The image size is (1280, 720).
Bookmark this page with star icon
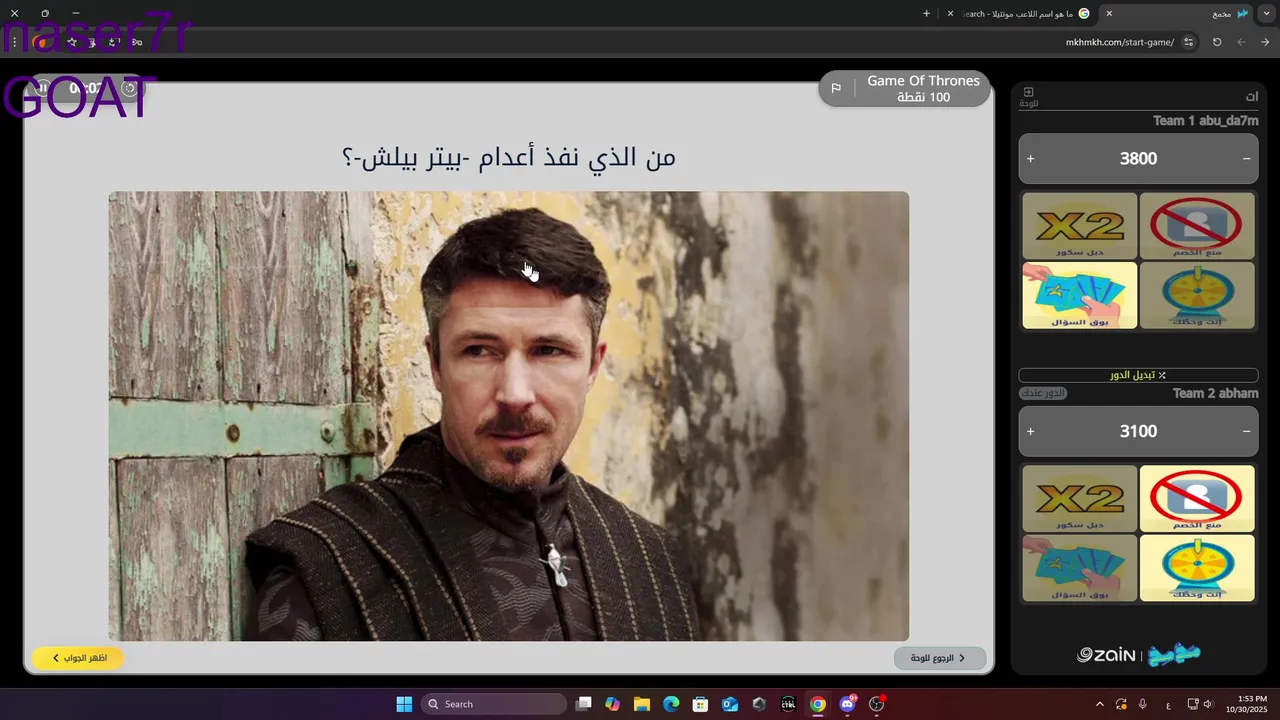pos(72,42)
